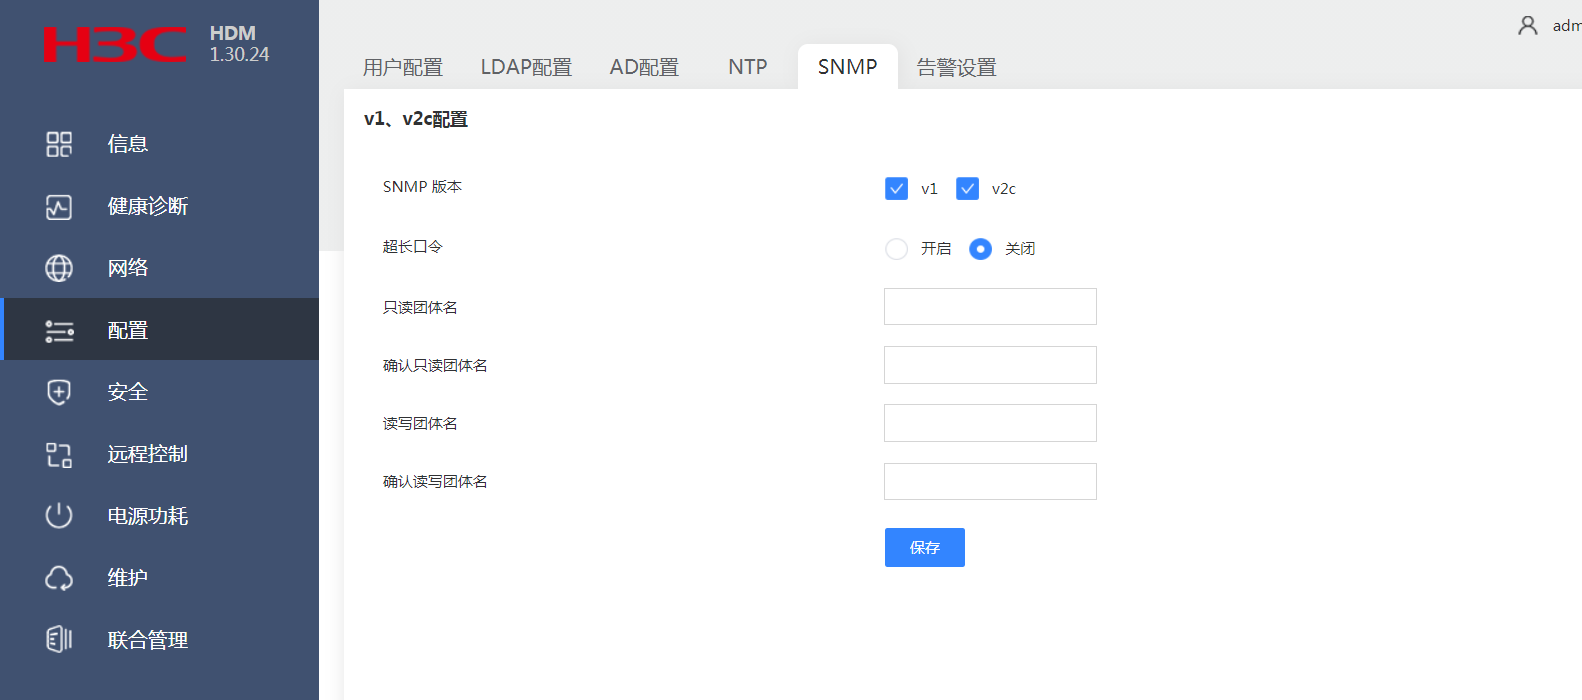
Task: Click the Information grid icon in sidebar
Action: pos(59,144)
